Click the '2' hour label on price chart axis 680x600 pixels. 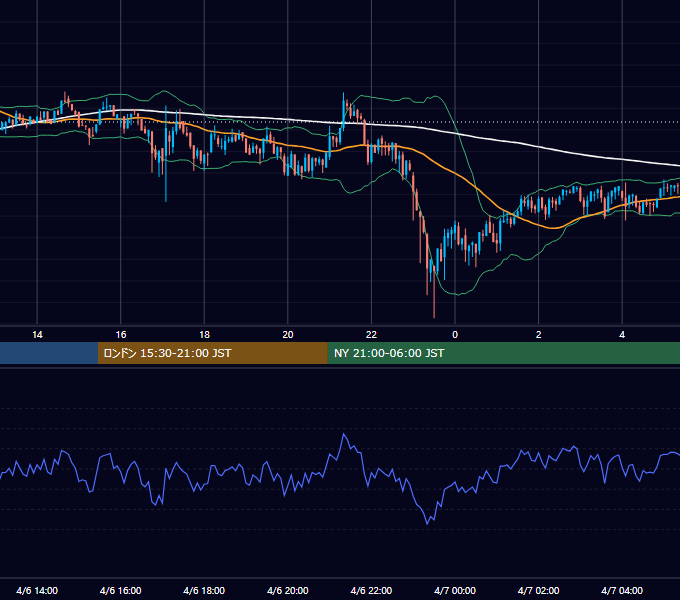pos(539,335)
